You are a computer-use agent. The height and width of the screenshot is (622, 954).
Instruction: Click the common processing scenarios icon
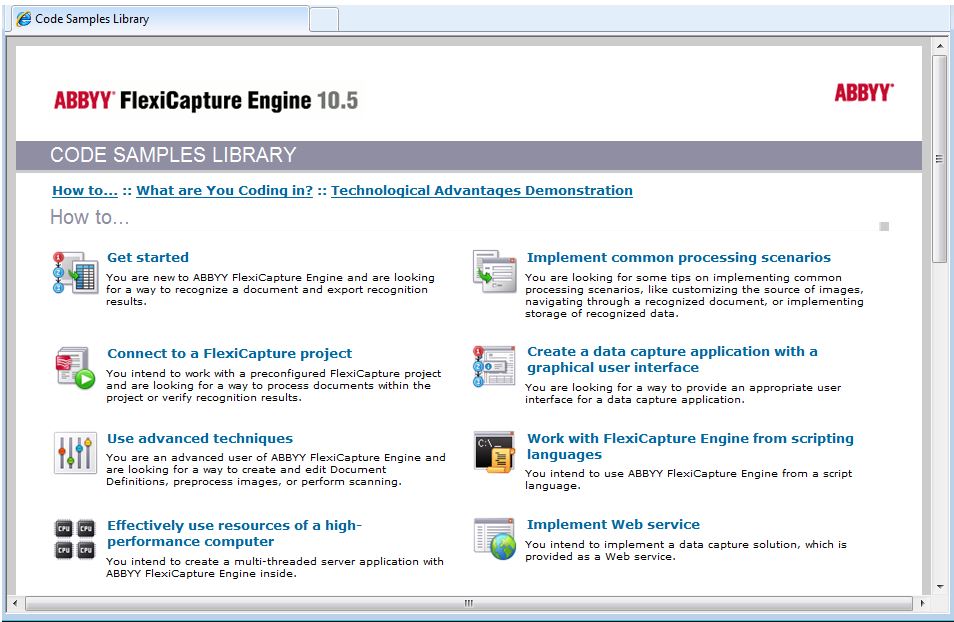tap(495, 271)
